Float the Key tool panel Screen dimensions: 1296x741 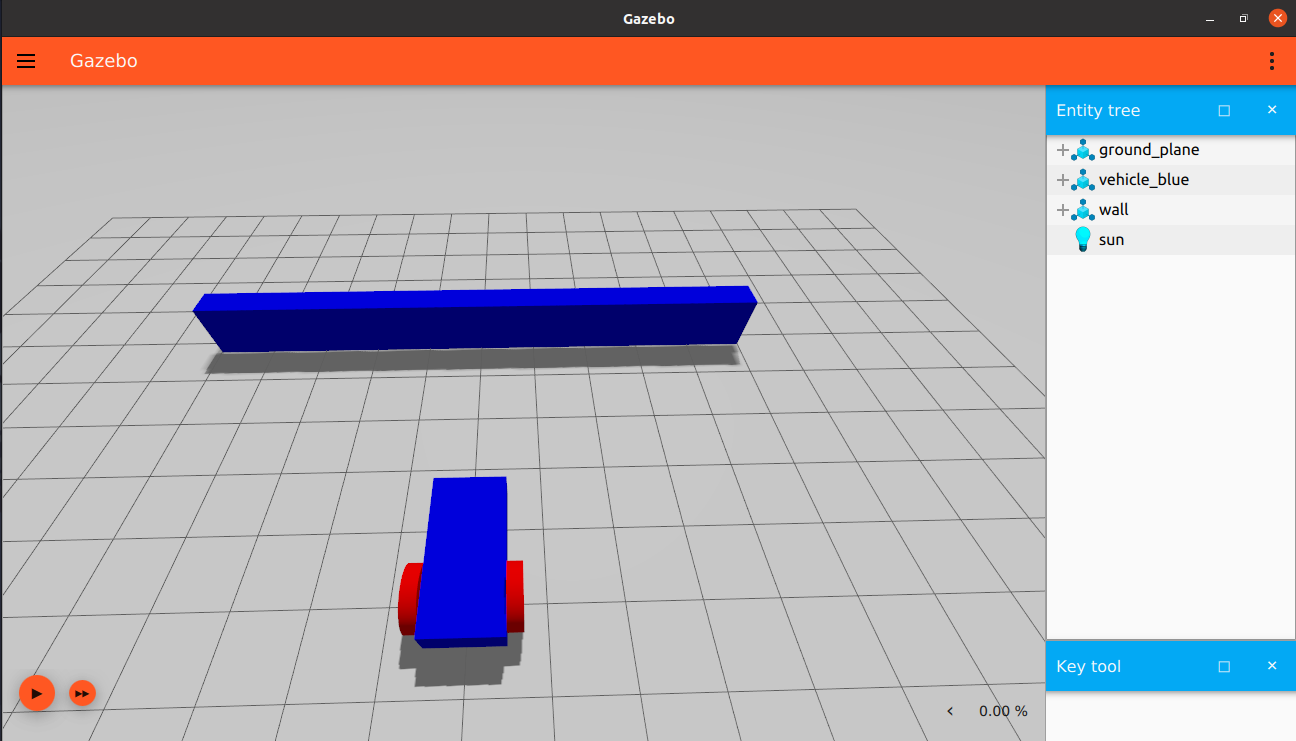click(1224, 666)
